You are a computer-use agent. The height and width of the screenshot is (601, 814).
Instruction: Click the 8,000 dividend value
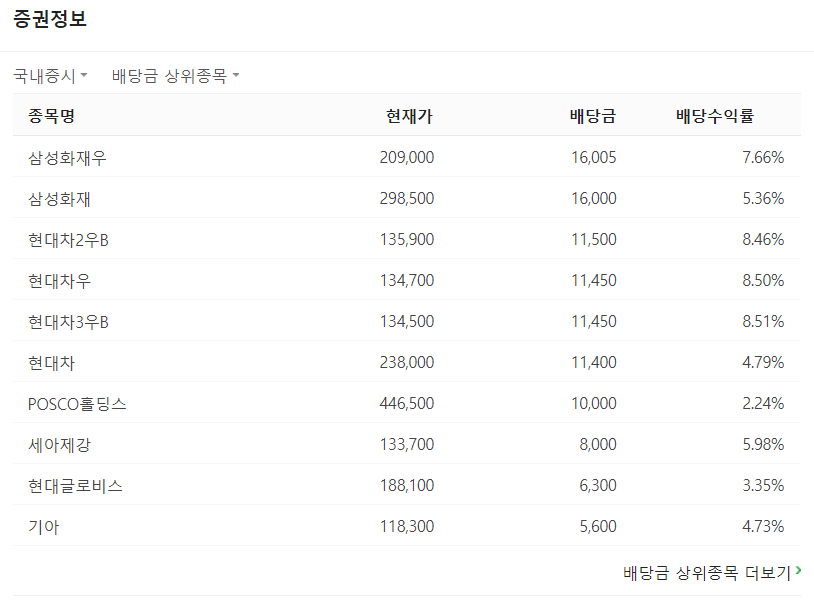pos(598,444)
